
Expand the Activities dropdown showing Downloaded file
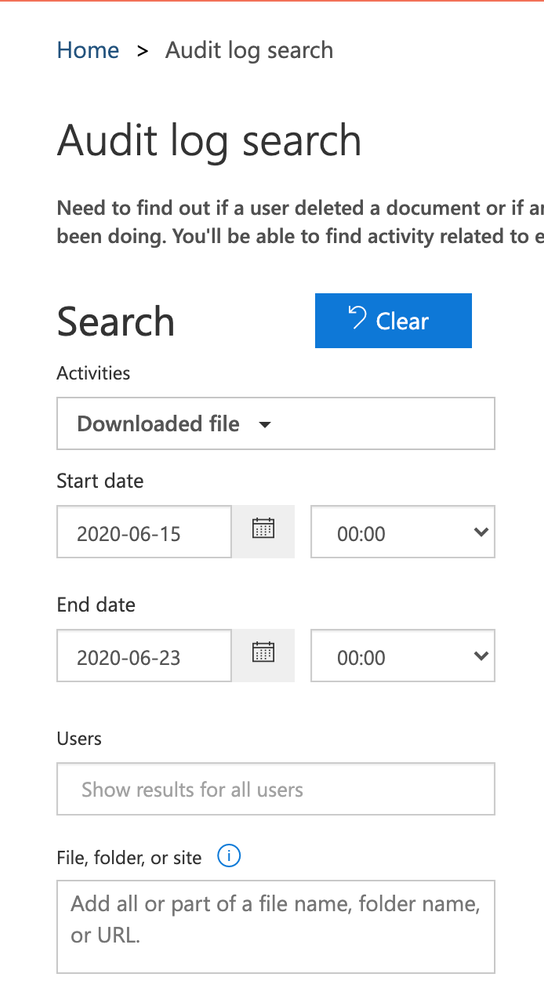click(276, 424)
